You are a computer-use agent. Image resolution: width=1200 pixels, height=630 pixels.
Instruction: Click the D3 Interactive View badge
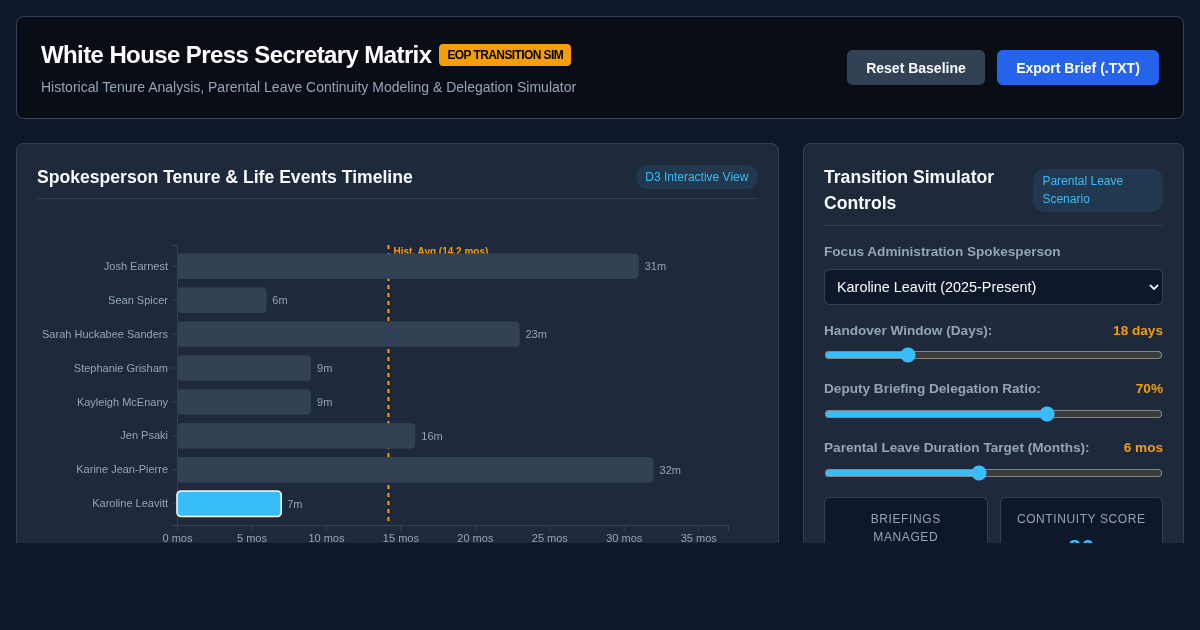(697, 177)
